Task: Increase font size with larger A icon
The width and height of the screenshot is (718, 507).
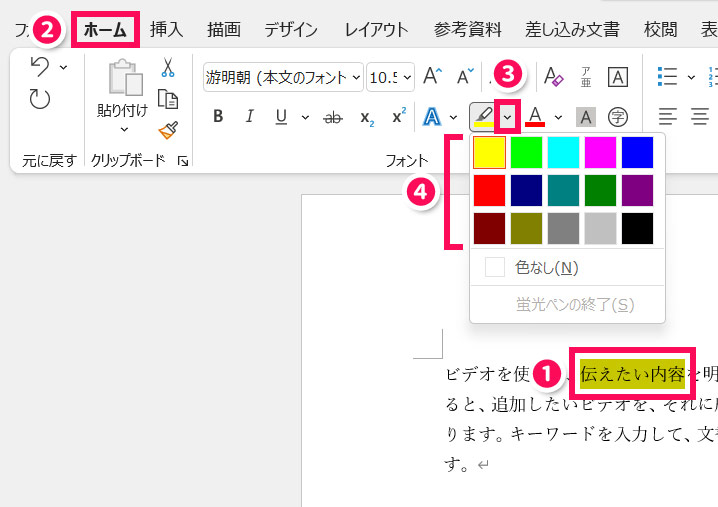Action: pyautogui.click(x=432, y=76)
